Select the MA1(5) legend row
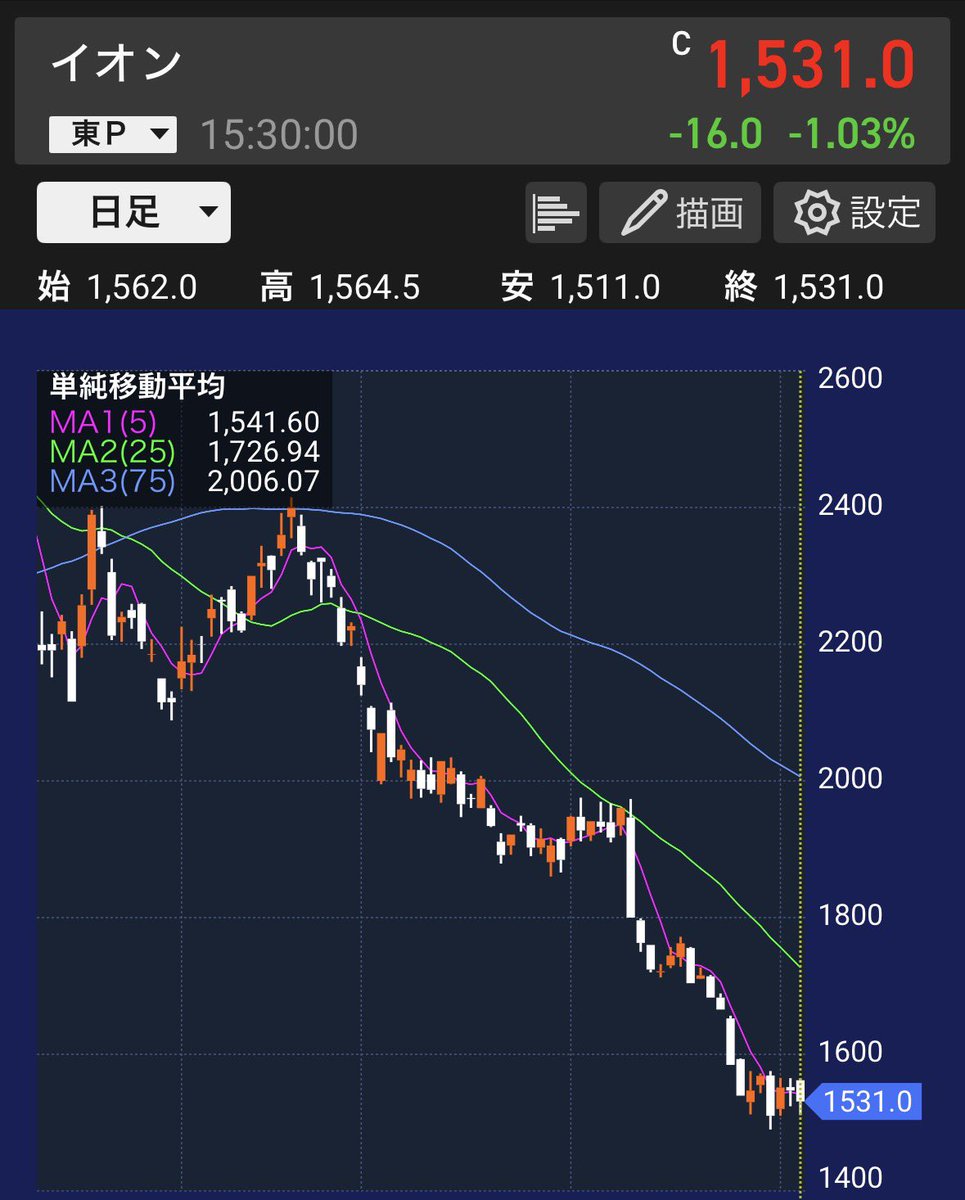The width and height of the screenshot is (965, 1200). [184, 421]
